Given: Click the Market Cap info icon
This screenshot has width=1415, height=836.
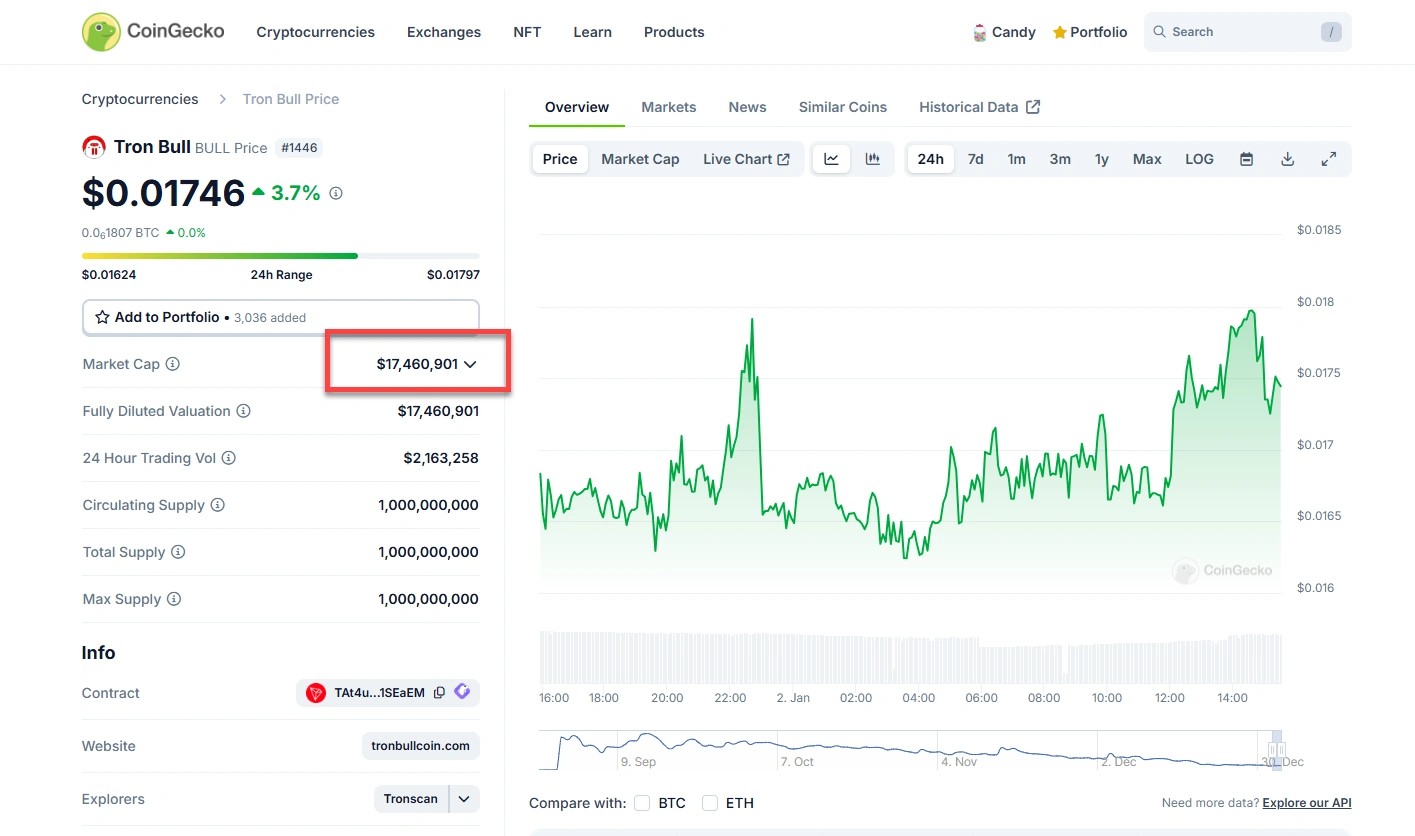Looking at the screenshot, I should (173, 364).
